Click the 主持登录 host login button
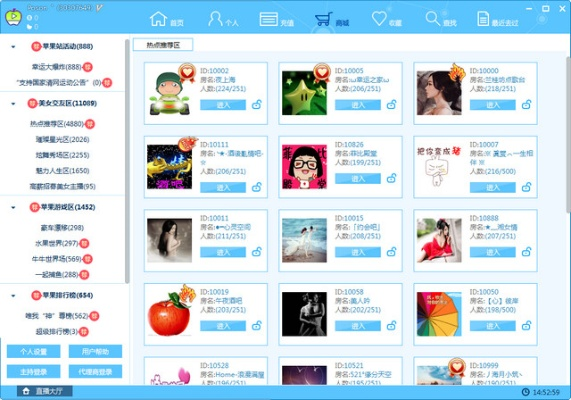Screen dimensions: 571x400 click(34, 372)
